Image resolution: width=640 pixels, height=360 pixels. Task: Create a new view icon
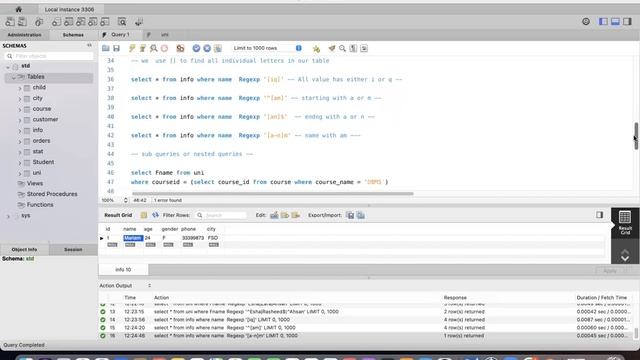81,22
